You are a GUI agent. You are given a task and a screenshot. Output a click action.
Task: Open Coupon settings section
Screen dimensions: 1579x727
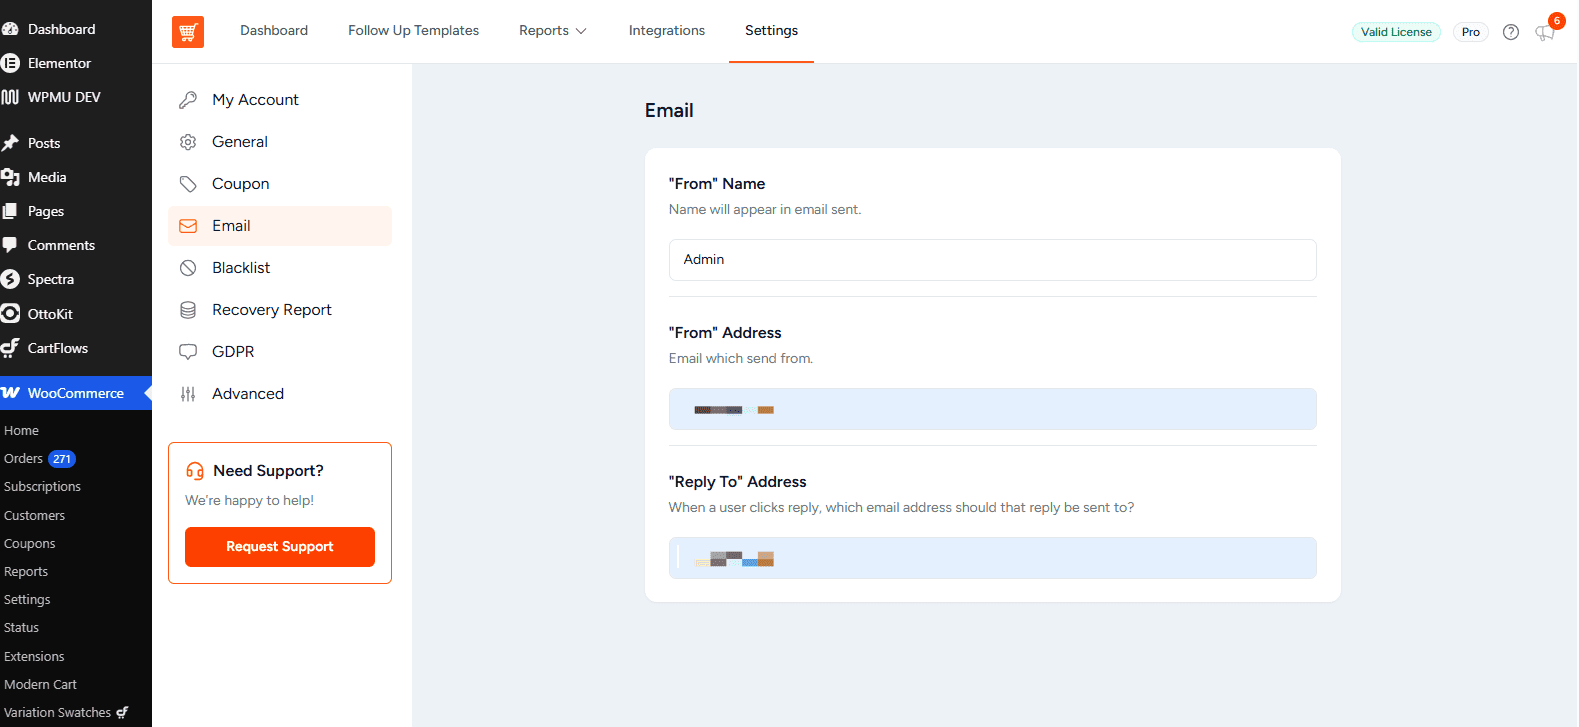[x=280, y=184]
